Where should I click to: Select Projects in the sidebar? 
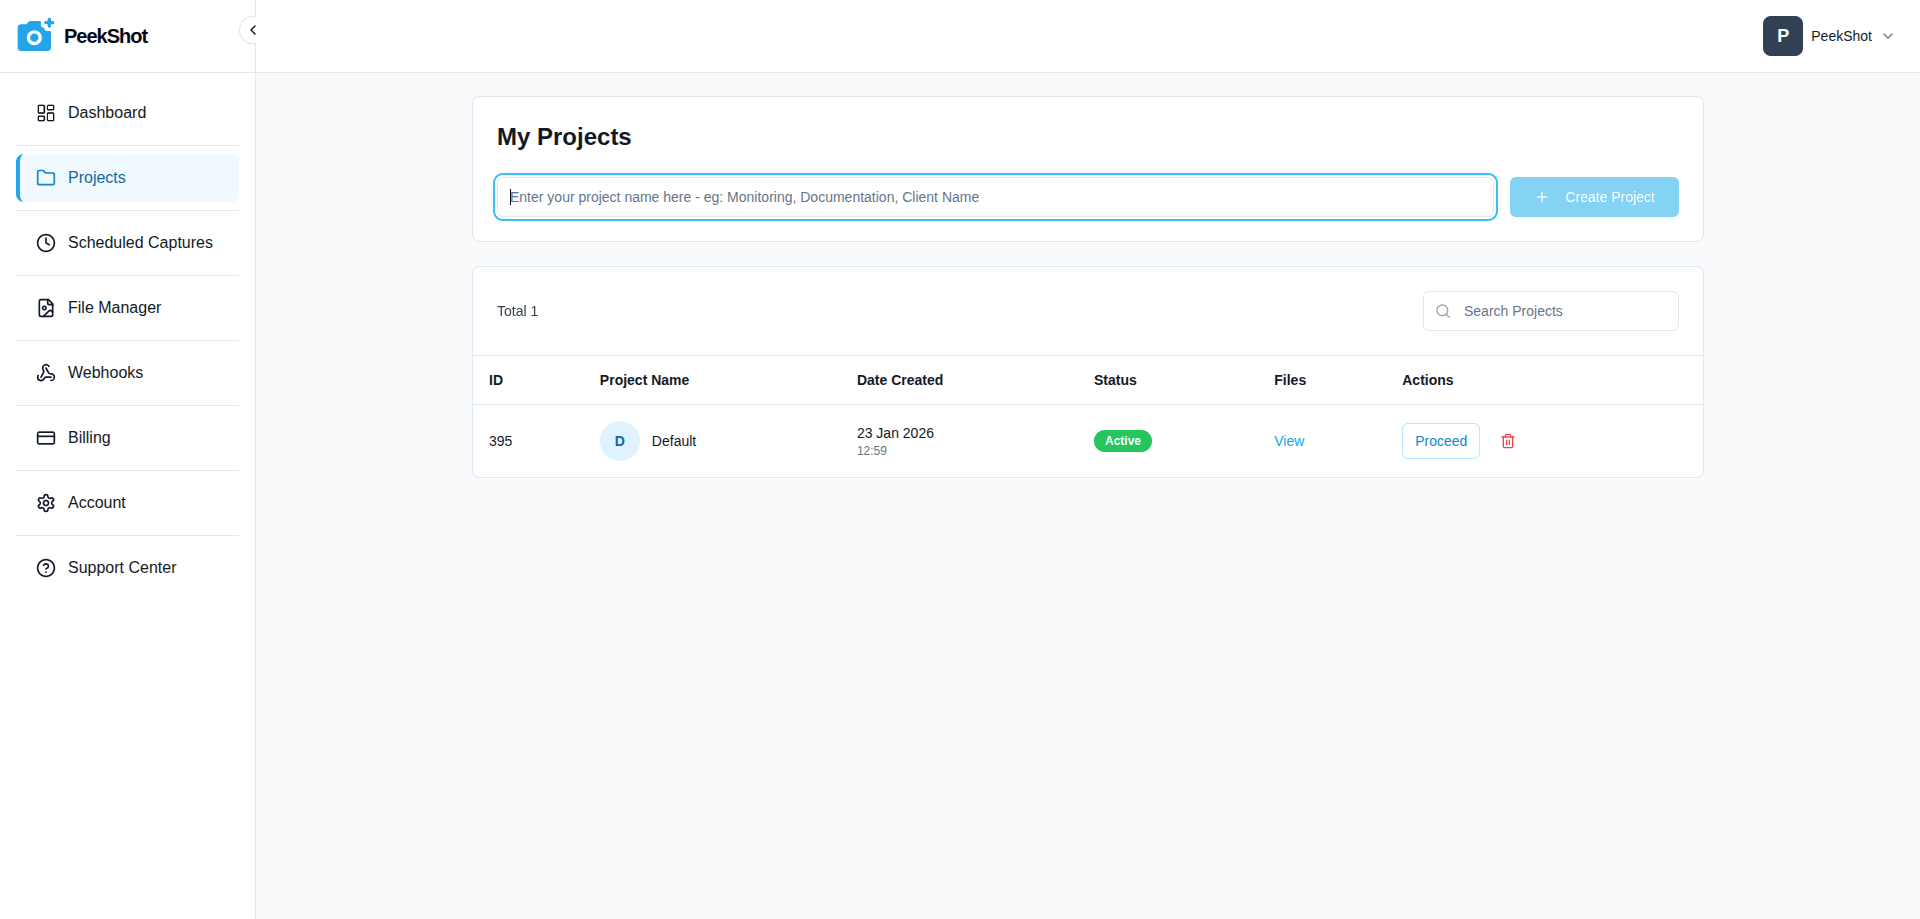point(97,178)
